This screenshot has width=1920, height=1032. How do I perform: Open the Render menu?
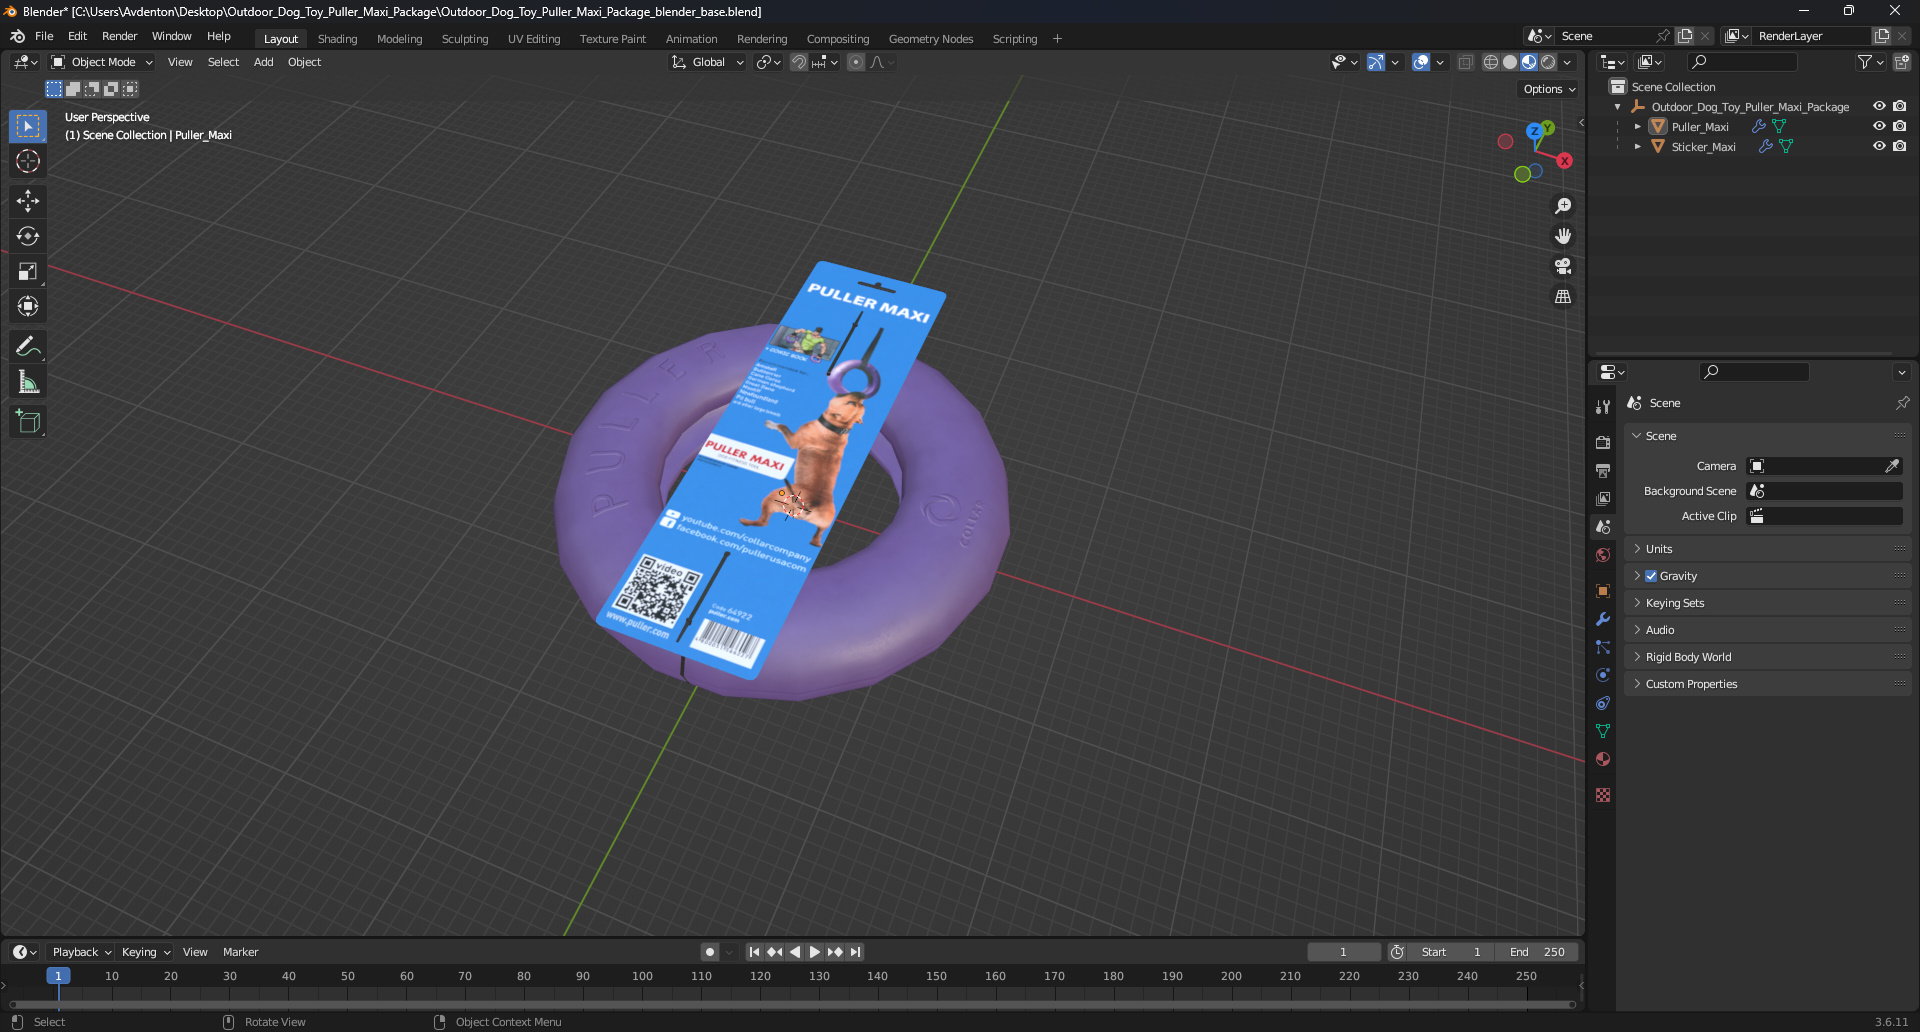coord(120,36)
